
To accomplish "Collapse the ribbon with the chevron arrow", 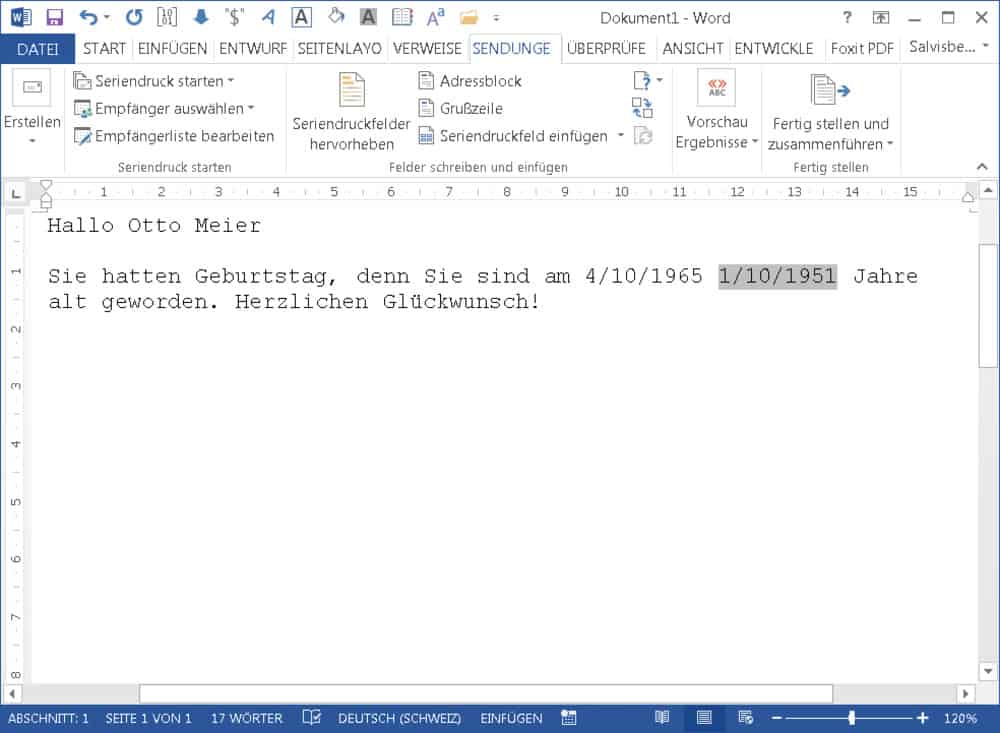I will tap(985, 167).
